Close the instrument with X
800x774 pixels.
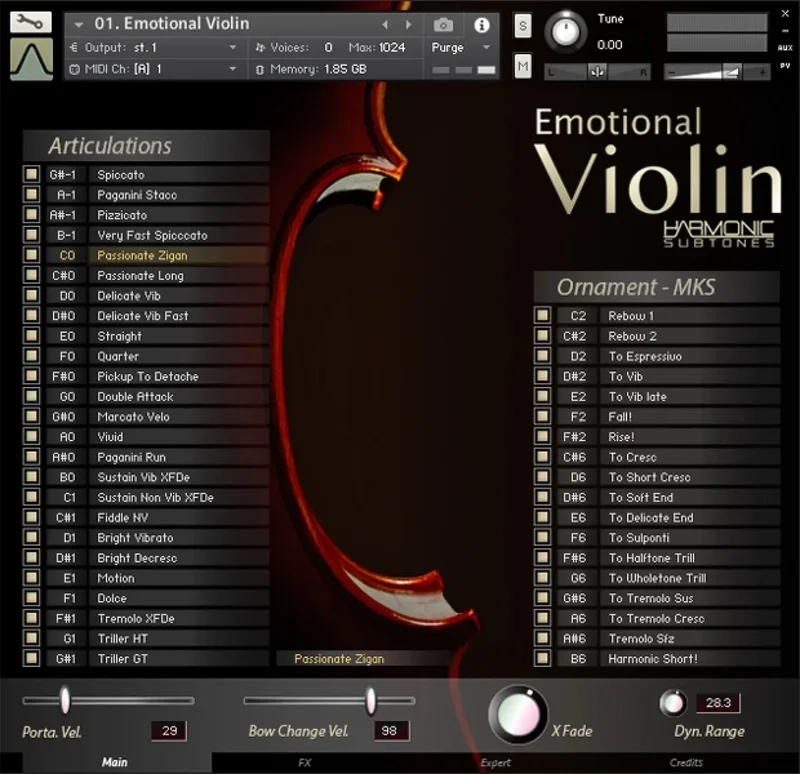pos(785,14)
